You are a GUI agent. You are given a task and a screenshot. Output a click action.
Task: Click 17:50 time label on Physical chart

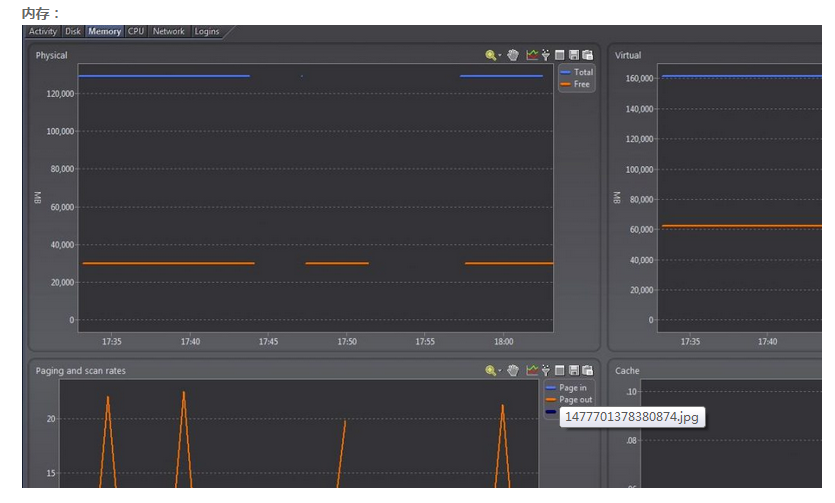[x=347, y=342]
